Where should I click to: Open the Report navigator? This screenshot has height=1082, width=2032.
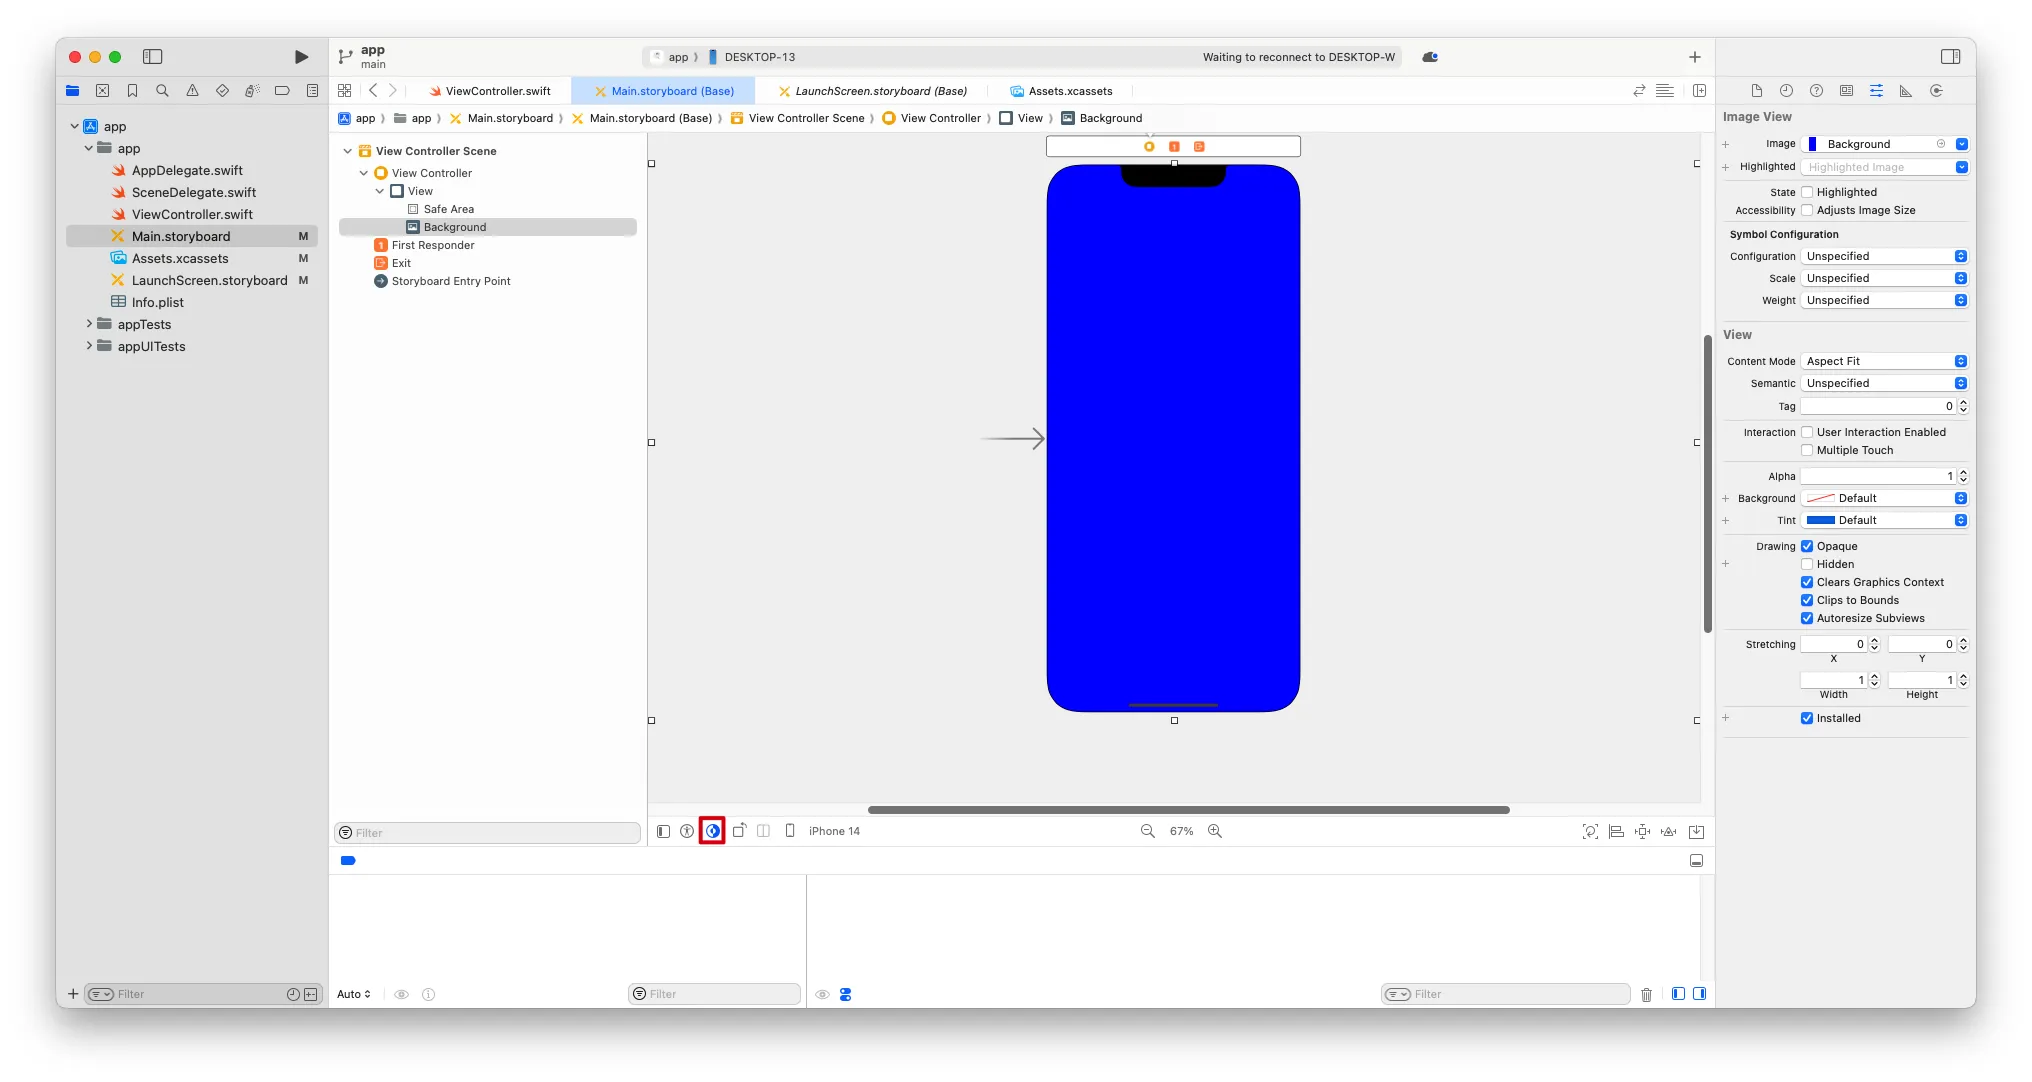click(312, 91)
